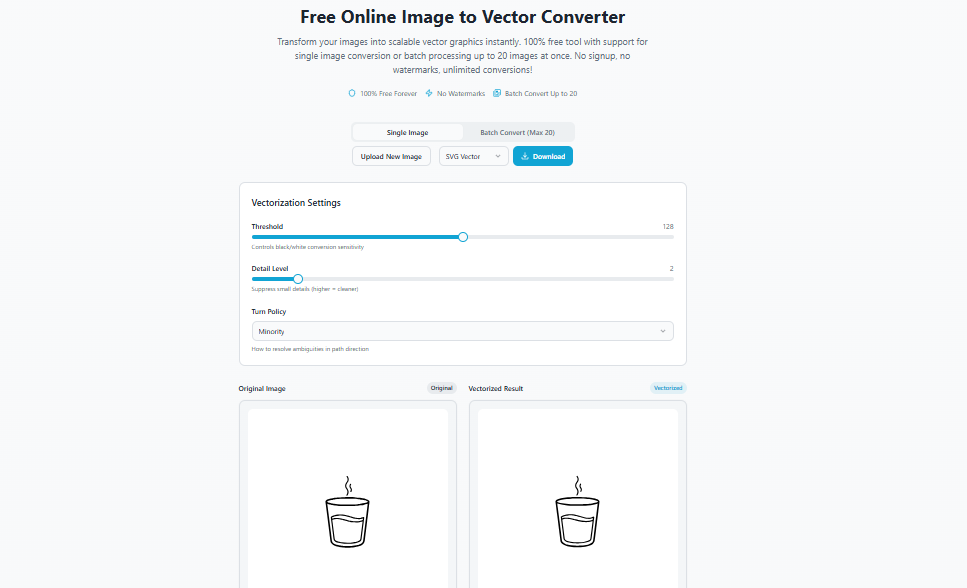Click the lightning icon next to "No Watermarks"
The width and height of the screenshot is (967, 588).
[x=428, y=93]
